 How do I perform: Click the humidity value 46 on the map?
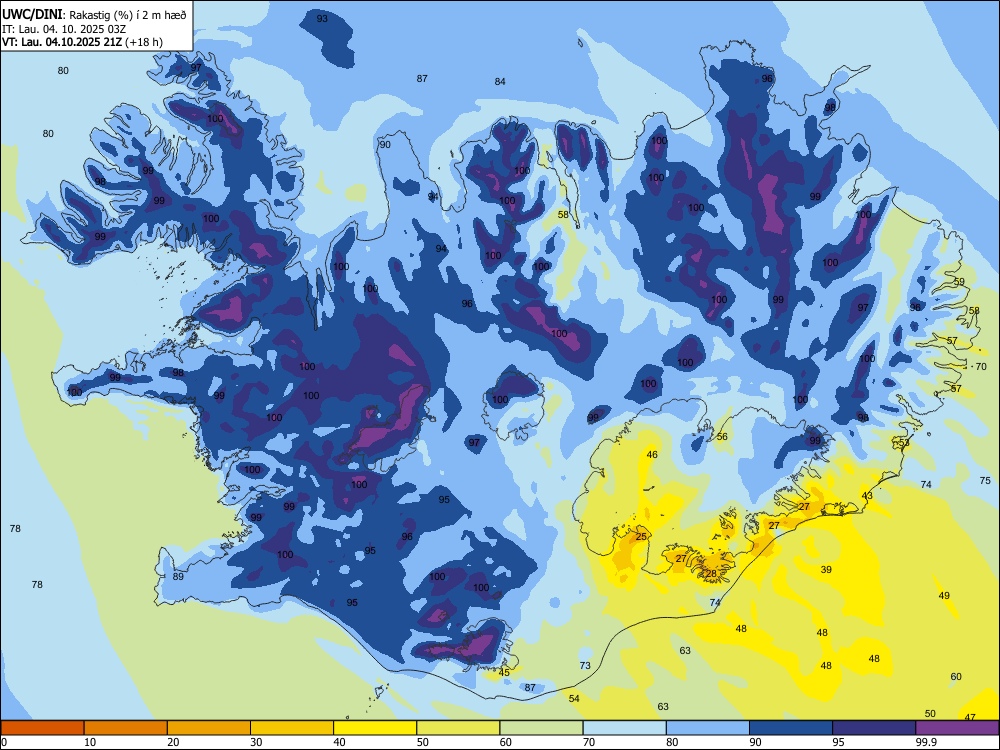(x=652, y=455)
